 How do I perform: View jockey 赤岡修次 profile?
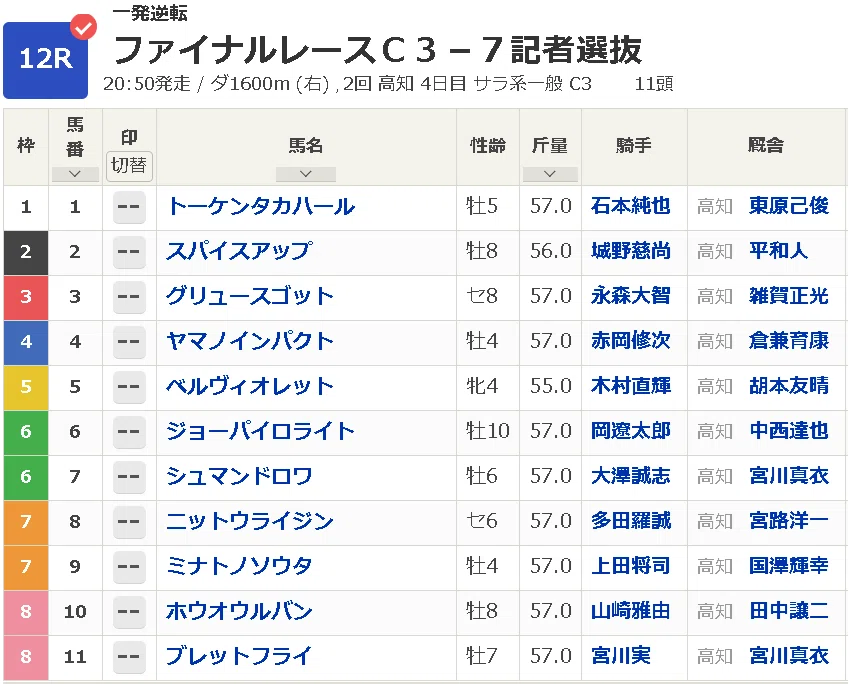coord(631,341)
